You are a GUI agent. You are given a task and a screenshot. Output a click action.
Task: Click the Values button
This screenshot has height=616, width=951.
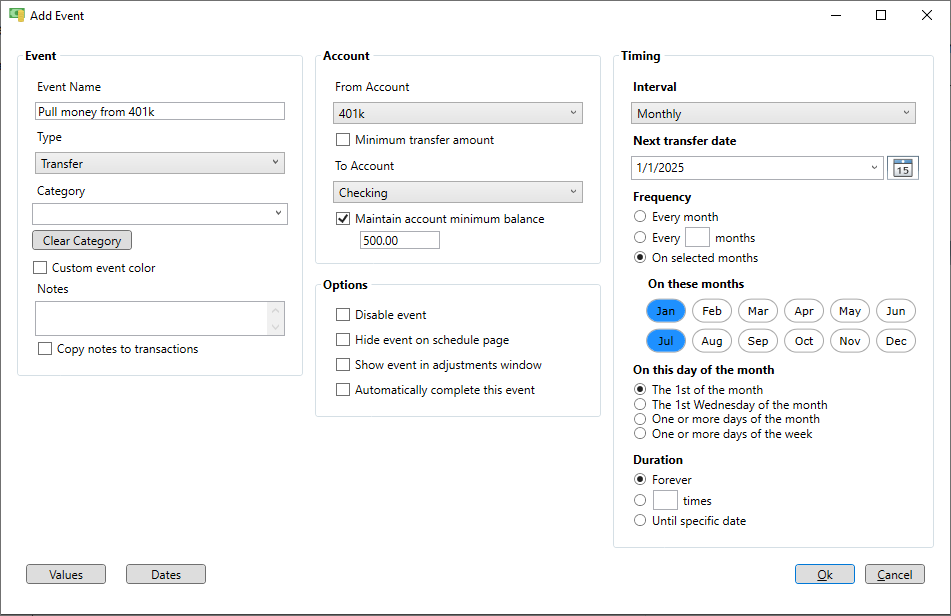click(x=66, y=574)
